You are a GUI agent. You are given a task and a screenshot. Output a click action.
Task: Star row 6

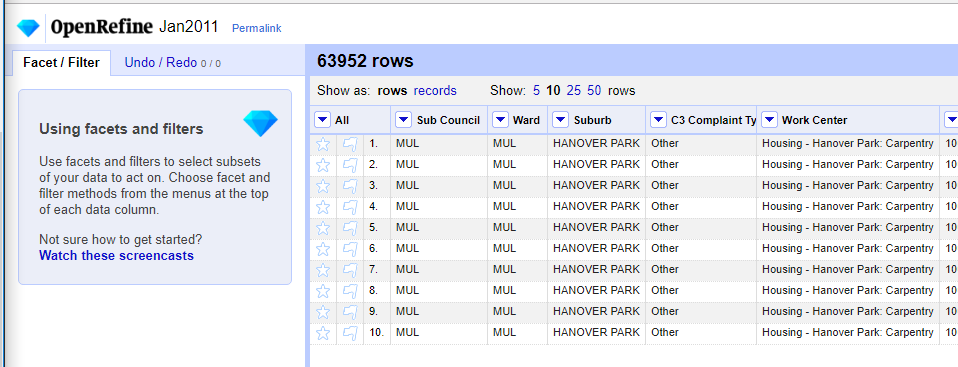tap(323, 249)
